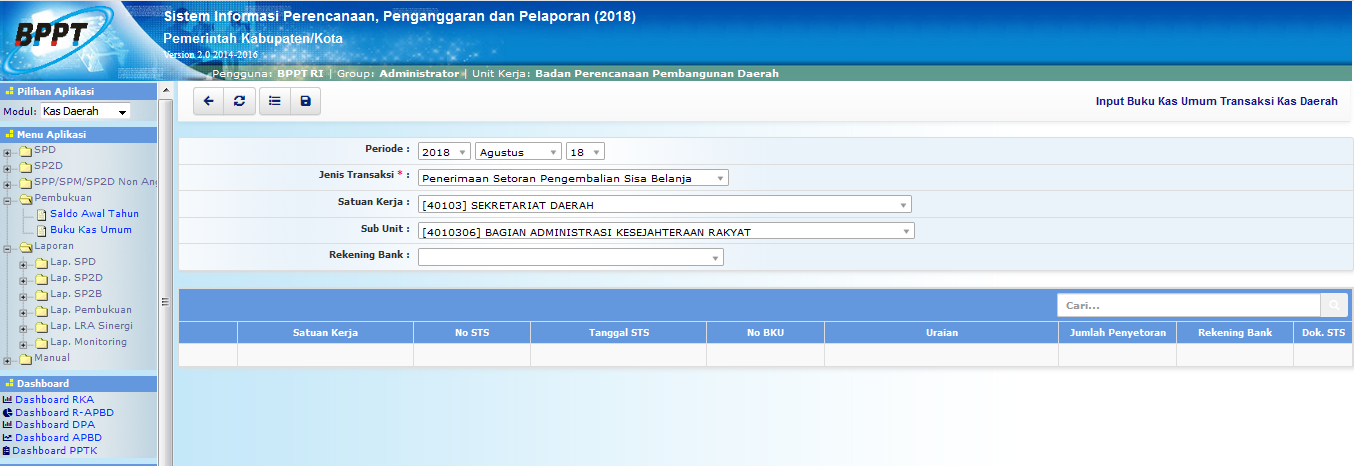Screen dimensions: 1354x466
Task: Open the empty Rekening Bank dropdown
Action: click(x=570, y=258)
